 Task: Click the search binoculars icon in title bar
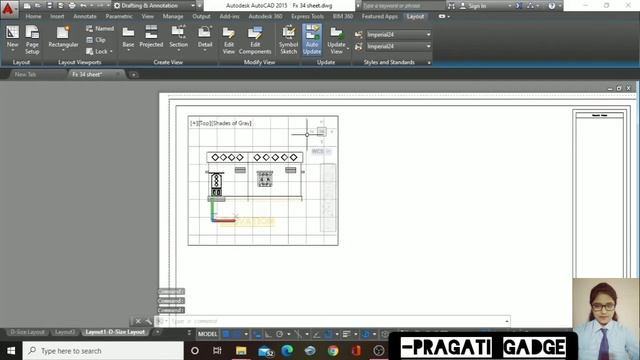coord(451,6)
